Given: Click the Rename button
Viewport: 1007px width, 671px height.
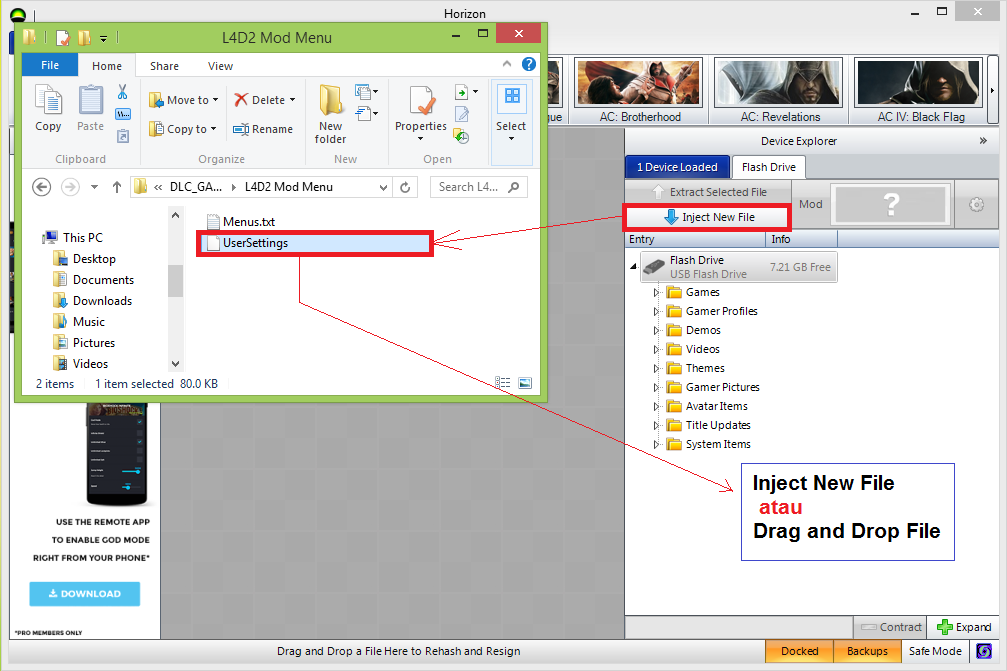Looking at the screenshot, I should click(x=263, y=129).
